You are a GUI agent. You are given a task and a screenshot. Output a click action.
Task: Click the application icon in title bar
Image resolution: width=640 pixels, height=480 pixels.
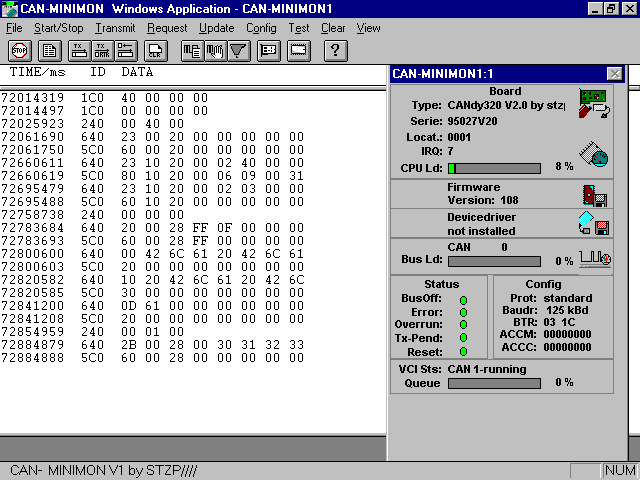[10, 9]
